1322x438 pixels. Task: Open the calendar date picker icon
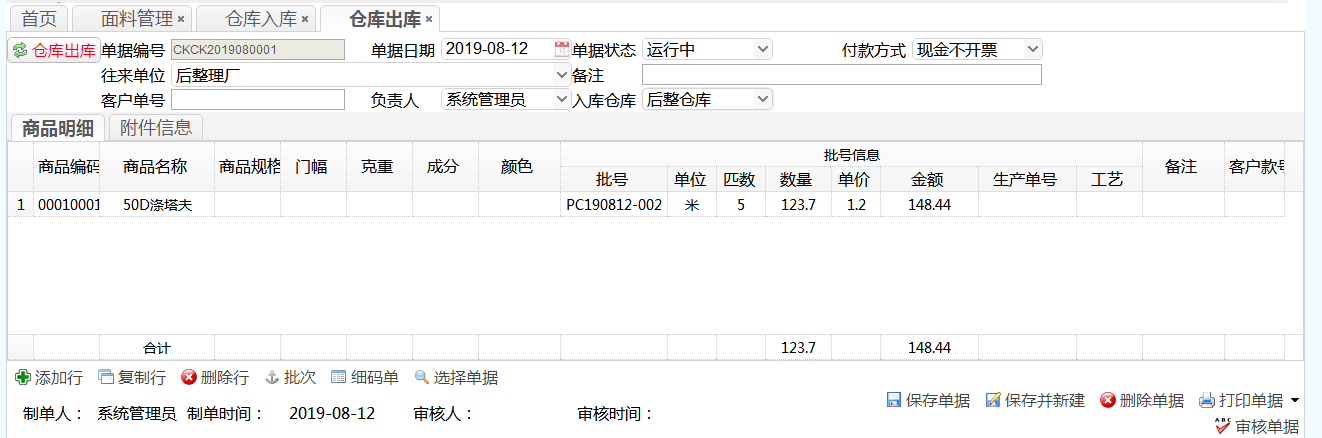point(562,49)
